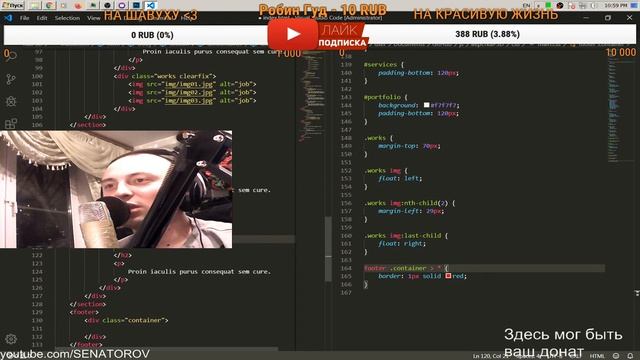
Task: Click the Visual Studio Code taskbar button
Action: tap(151, 5)
